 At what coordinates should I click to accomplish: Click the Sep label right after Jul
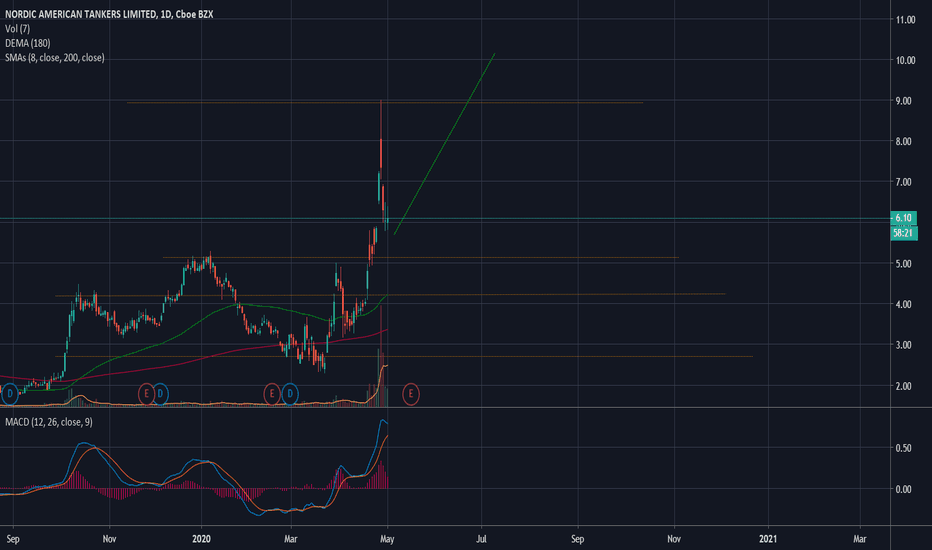point(578,539)
